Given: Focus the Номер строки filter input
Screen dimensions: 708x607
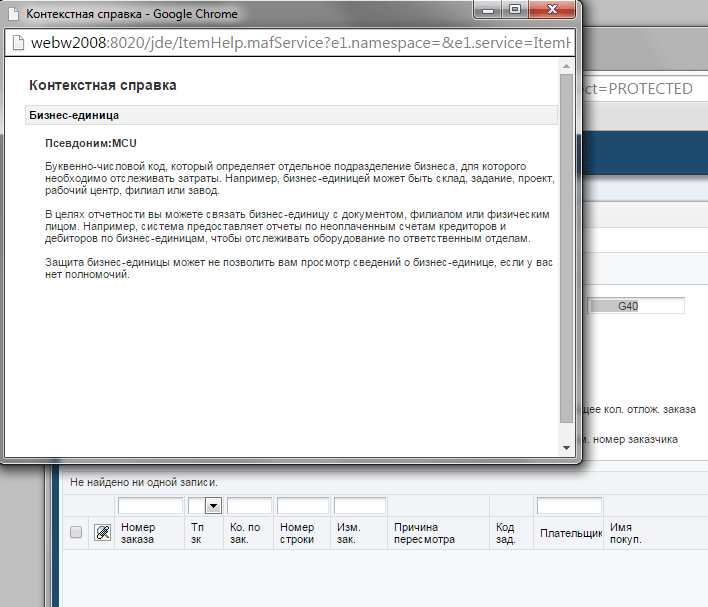Looking at the screenshot, I should tap(303, 506).
